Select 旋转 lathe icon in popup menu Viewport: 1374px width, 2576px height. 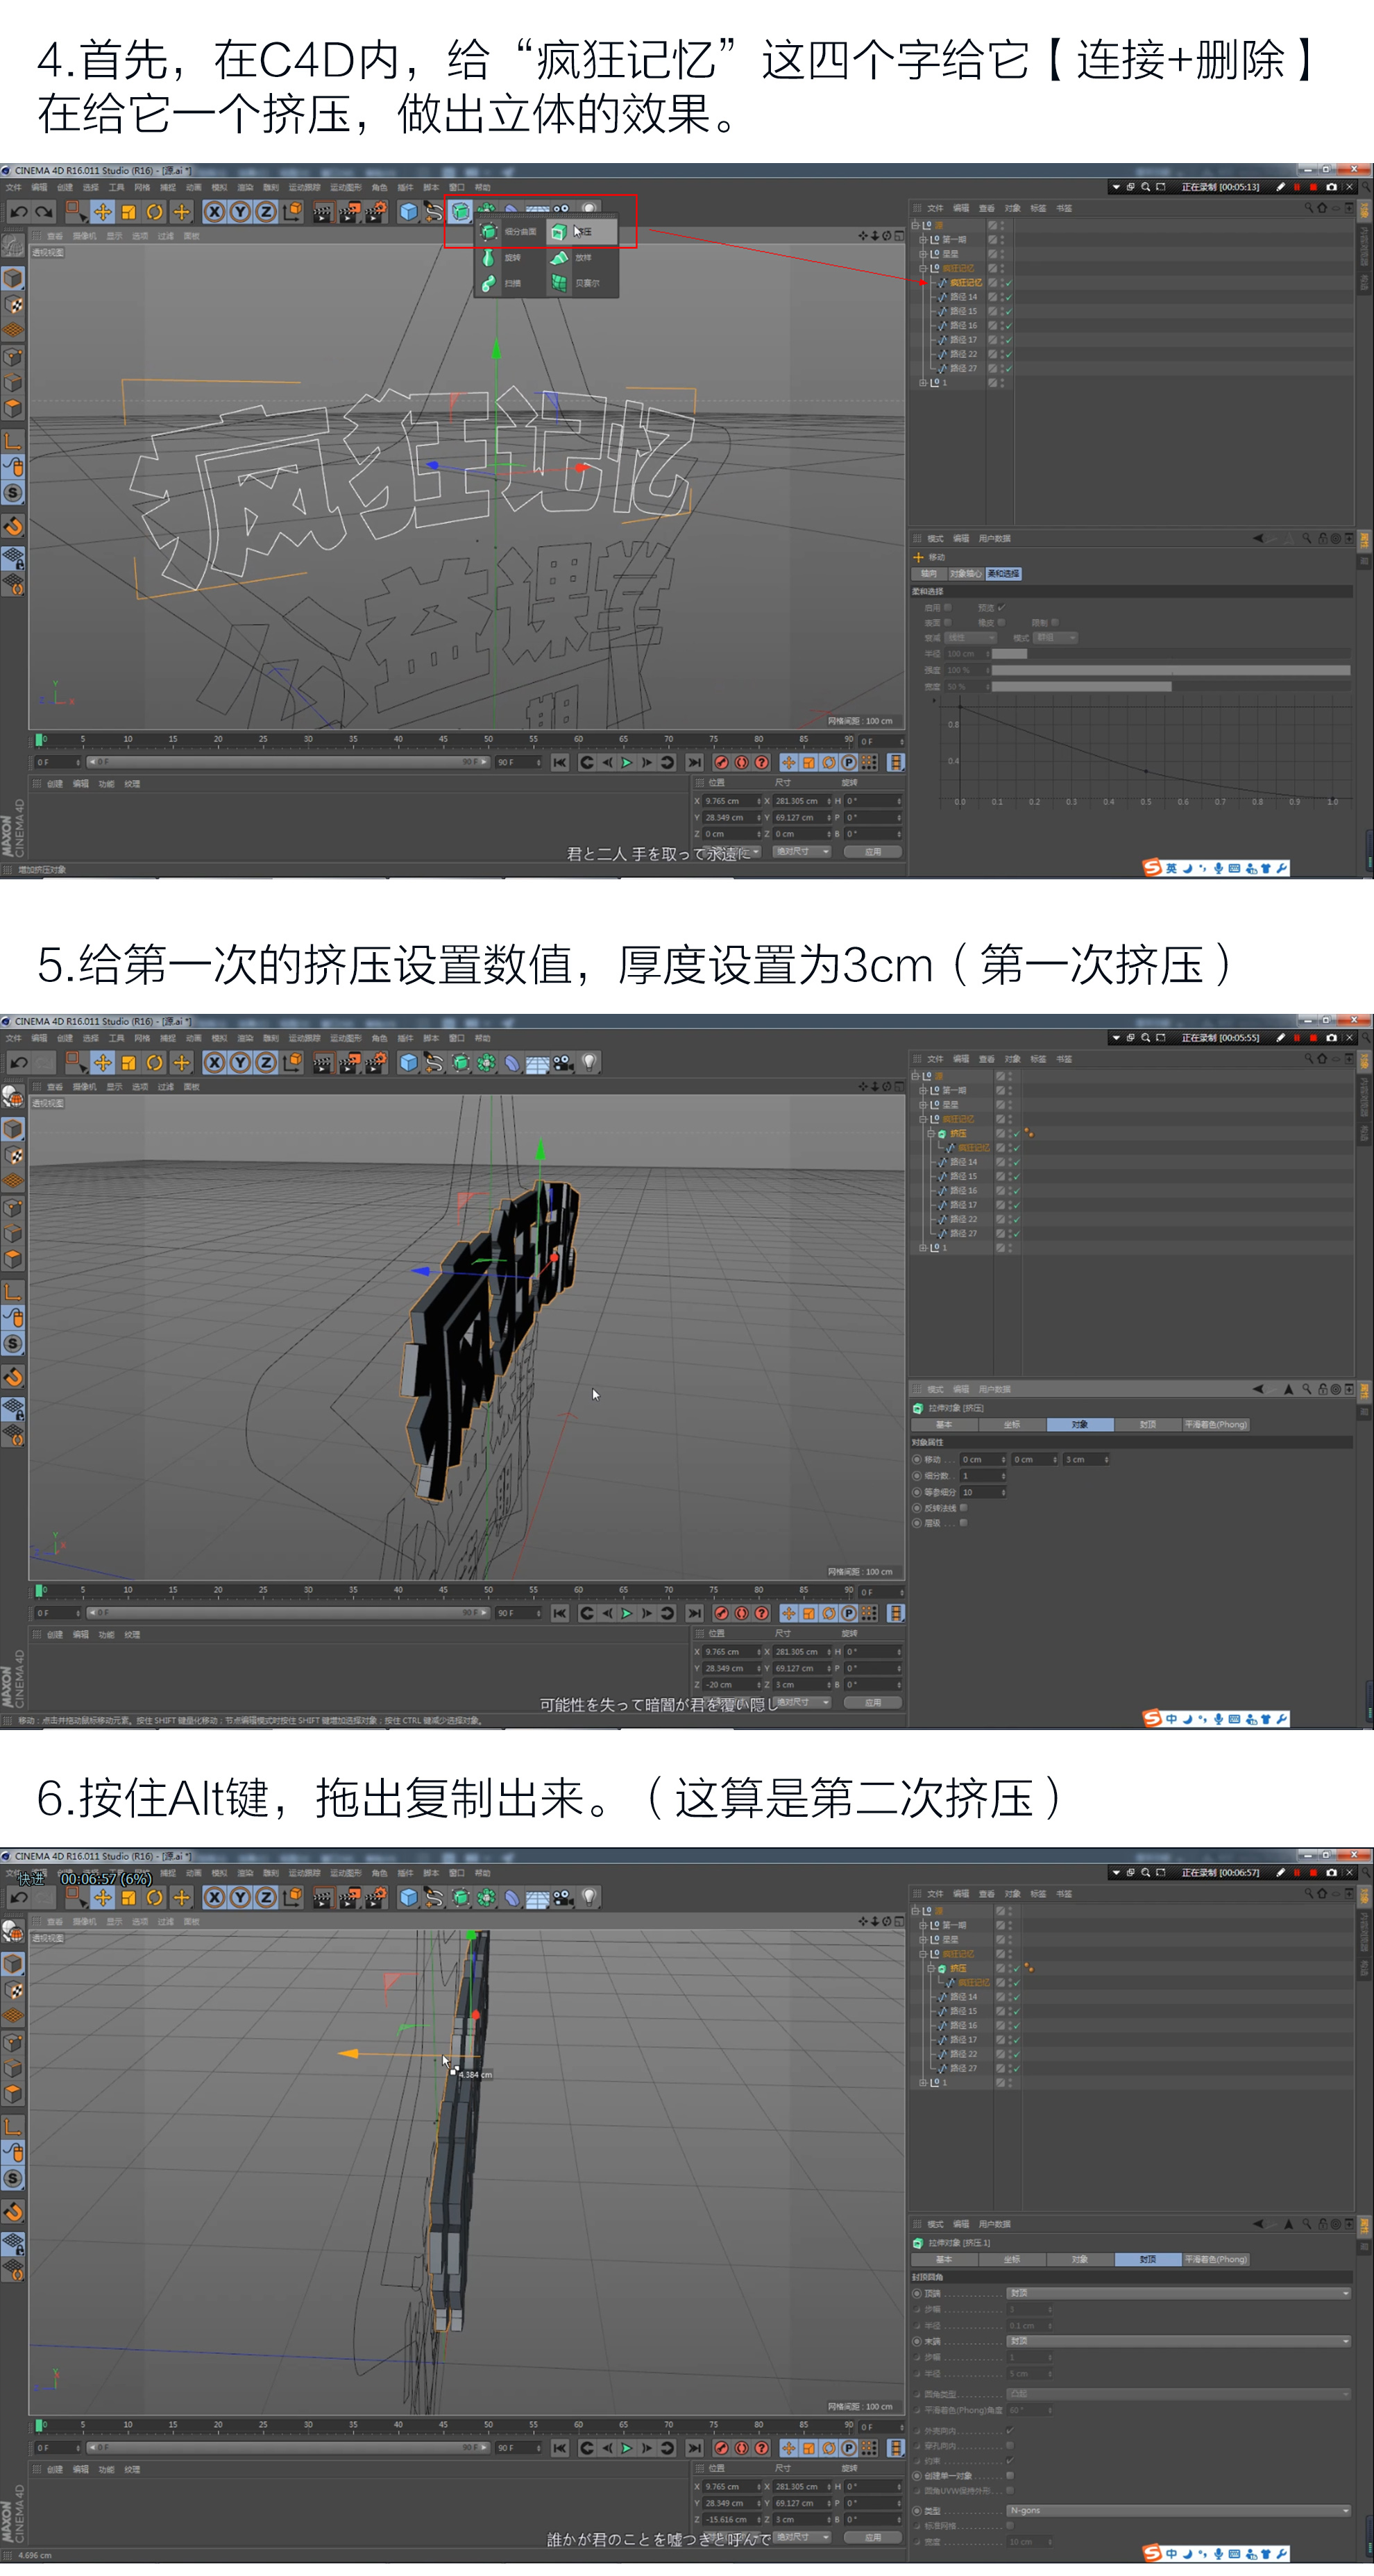tap(489, 258)
